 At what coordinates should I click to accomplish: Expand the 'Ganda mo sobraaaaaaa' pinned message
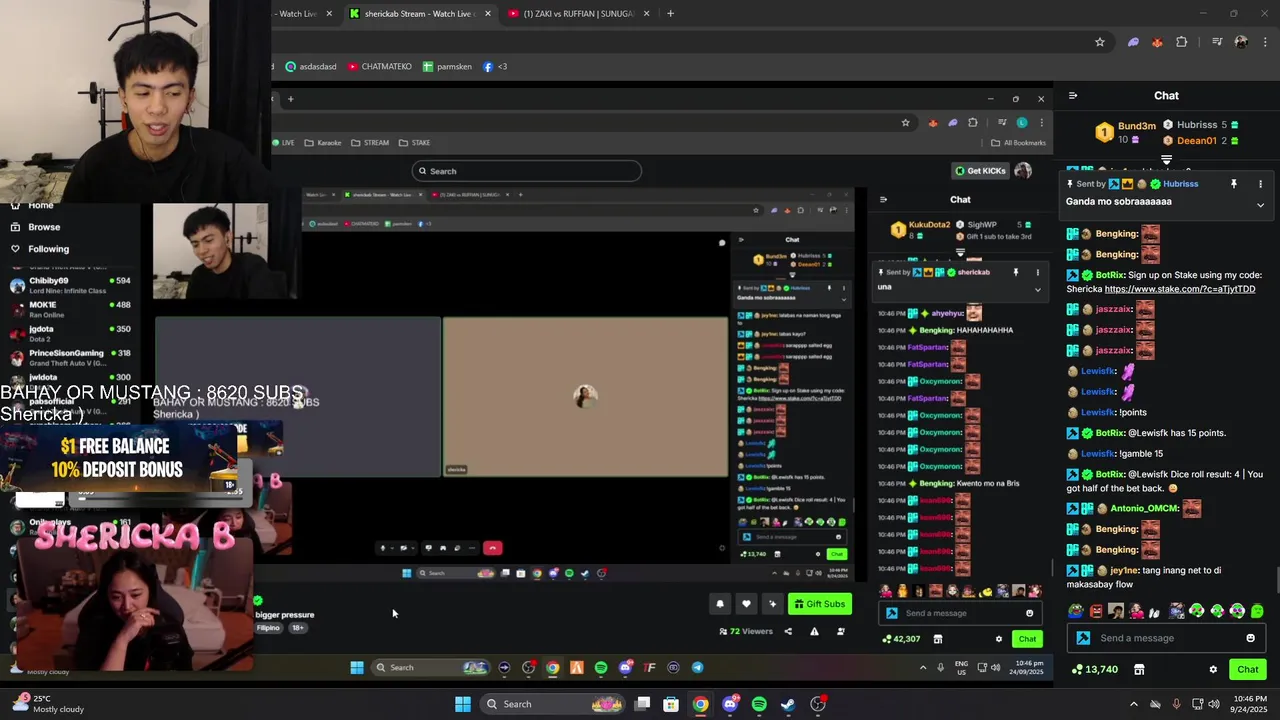pyautogui.click(x=1260, y=205)
